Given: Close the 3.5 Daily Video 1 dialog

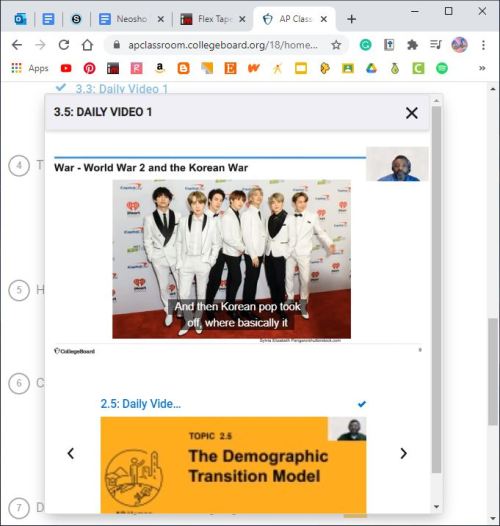Looking at the screenshot, I should [x=411, y=113].
